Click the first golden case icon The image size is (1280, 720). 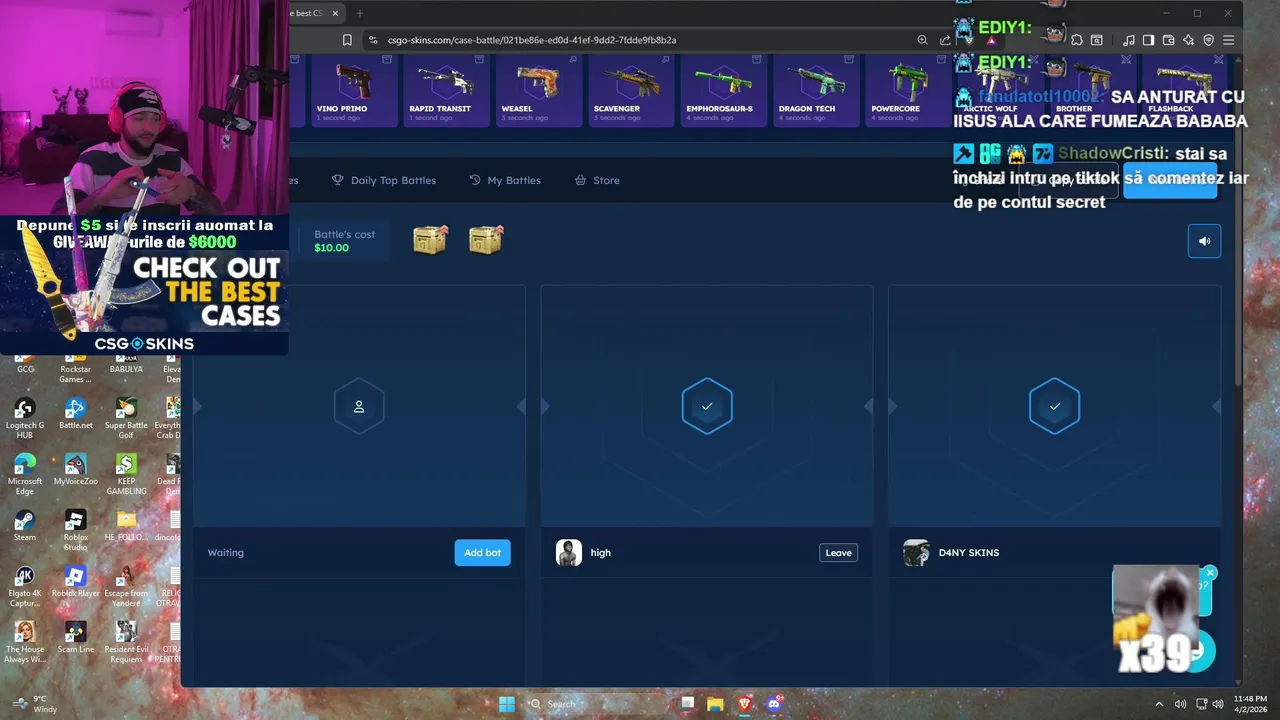click(430, 240)
